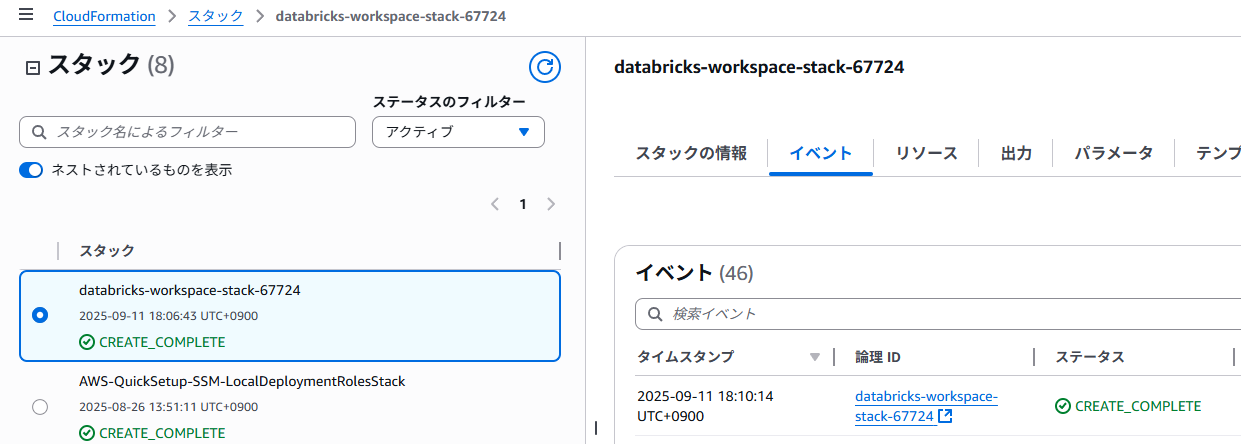
Task: Open the hamburger navigation menu
Action: click(x=26, y=15)
